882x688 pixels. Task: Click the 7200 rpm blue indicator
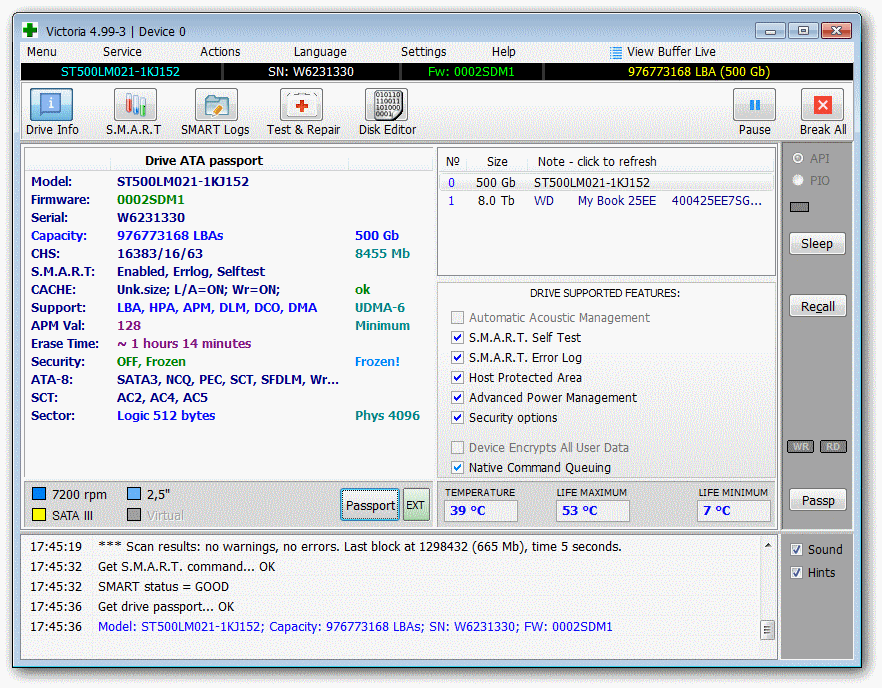click(39, 494)
